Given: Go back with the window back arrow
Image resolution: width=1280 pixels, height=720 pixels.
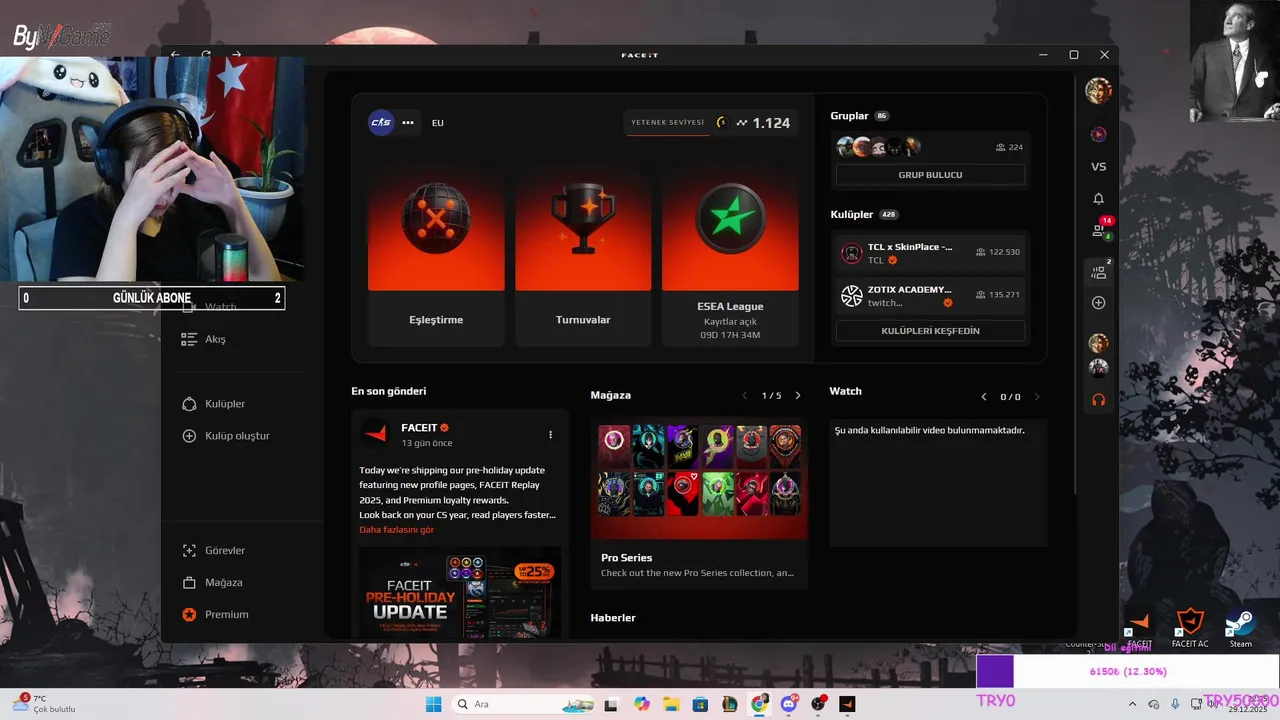Looking at the screenshot, I should (176, 55).
